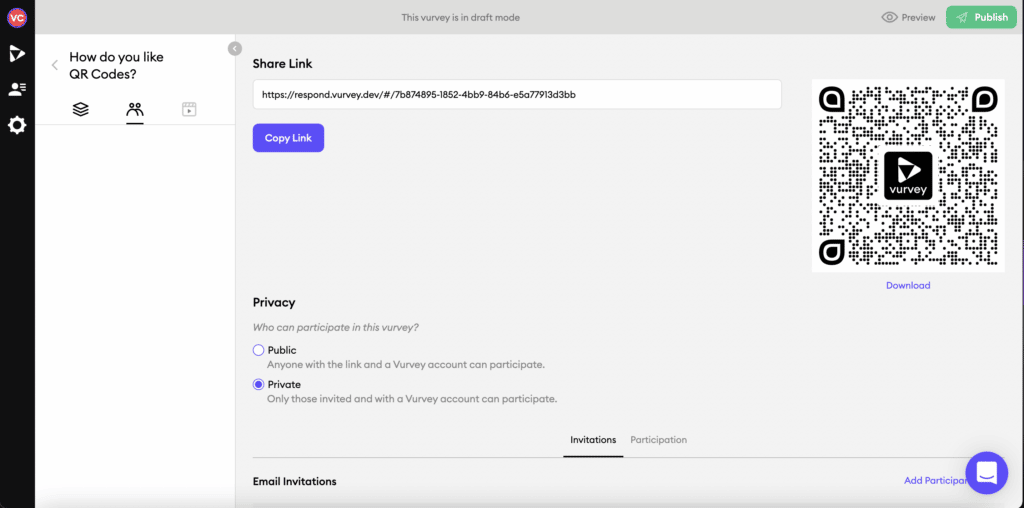Viewport: 1024px width, 508px height.
Task: Open the Vurvey home logo icon
Action: [17, 54]
